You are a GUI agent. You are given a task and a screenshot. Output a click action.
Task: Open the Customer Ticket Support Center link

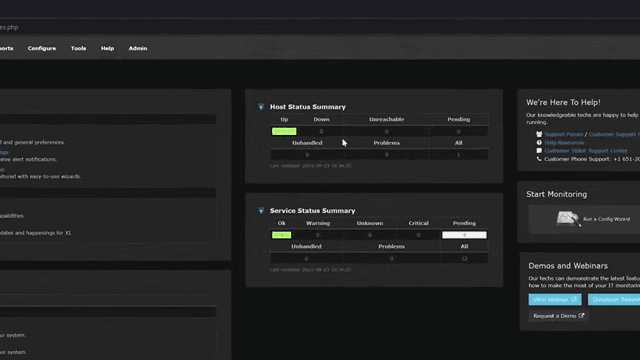coord(586,151)
